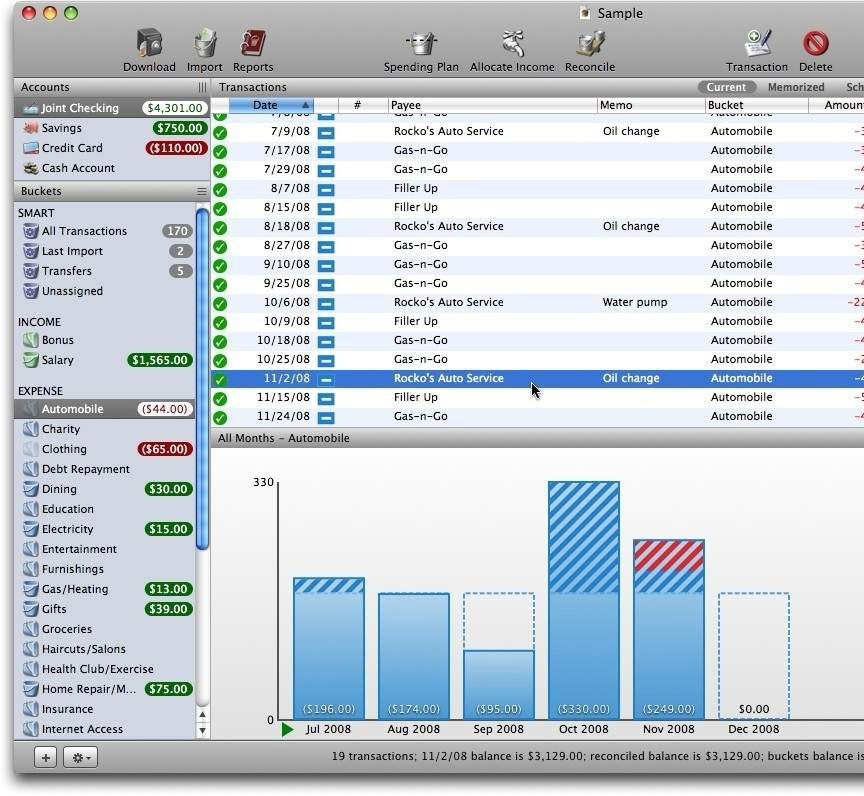This screenshot has height=796, width=864.
Task: Switch to the Memorized tab
Action: click(796, 87)
